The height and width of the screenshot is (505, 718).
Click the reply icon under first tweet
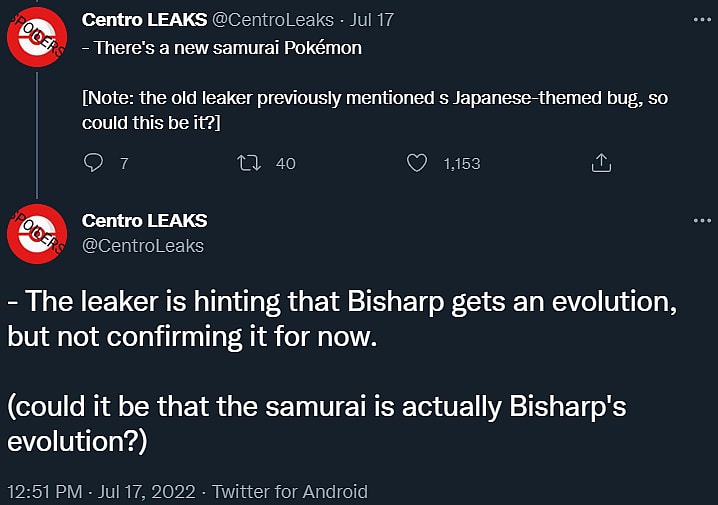point(93,163)
